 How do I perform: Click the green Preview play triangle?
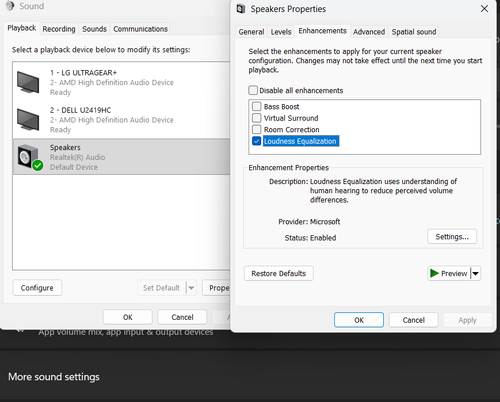(x=434, y=273)
